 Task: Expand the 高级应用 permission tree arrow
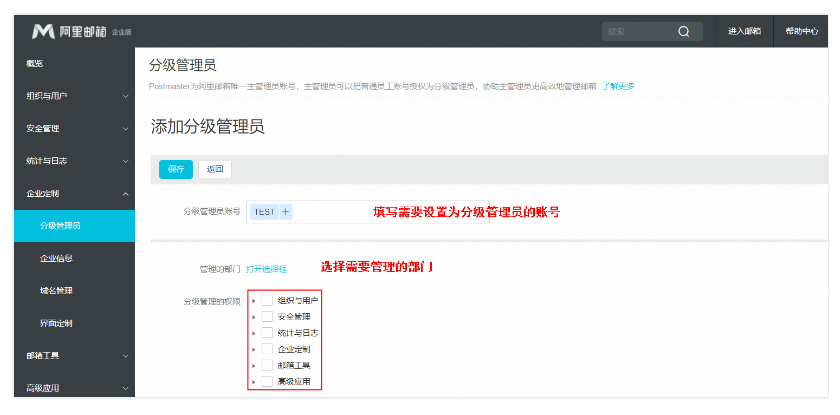tap(253, 382)
